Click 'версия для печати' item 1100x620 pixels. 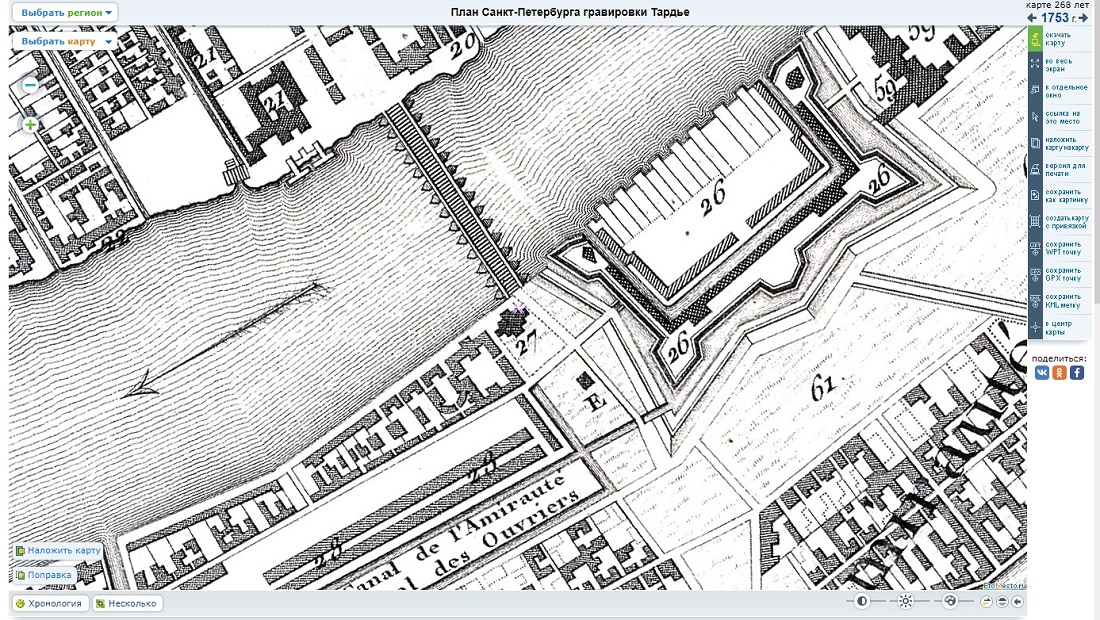coord(1059,170)
